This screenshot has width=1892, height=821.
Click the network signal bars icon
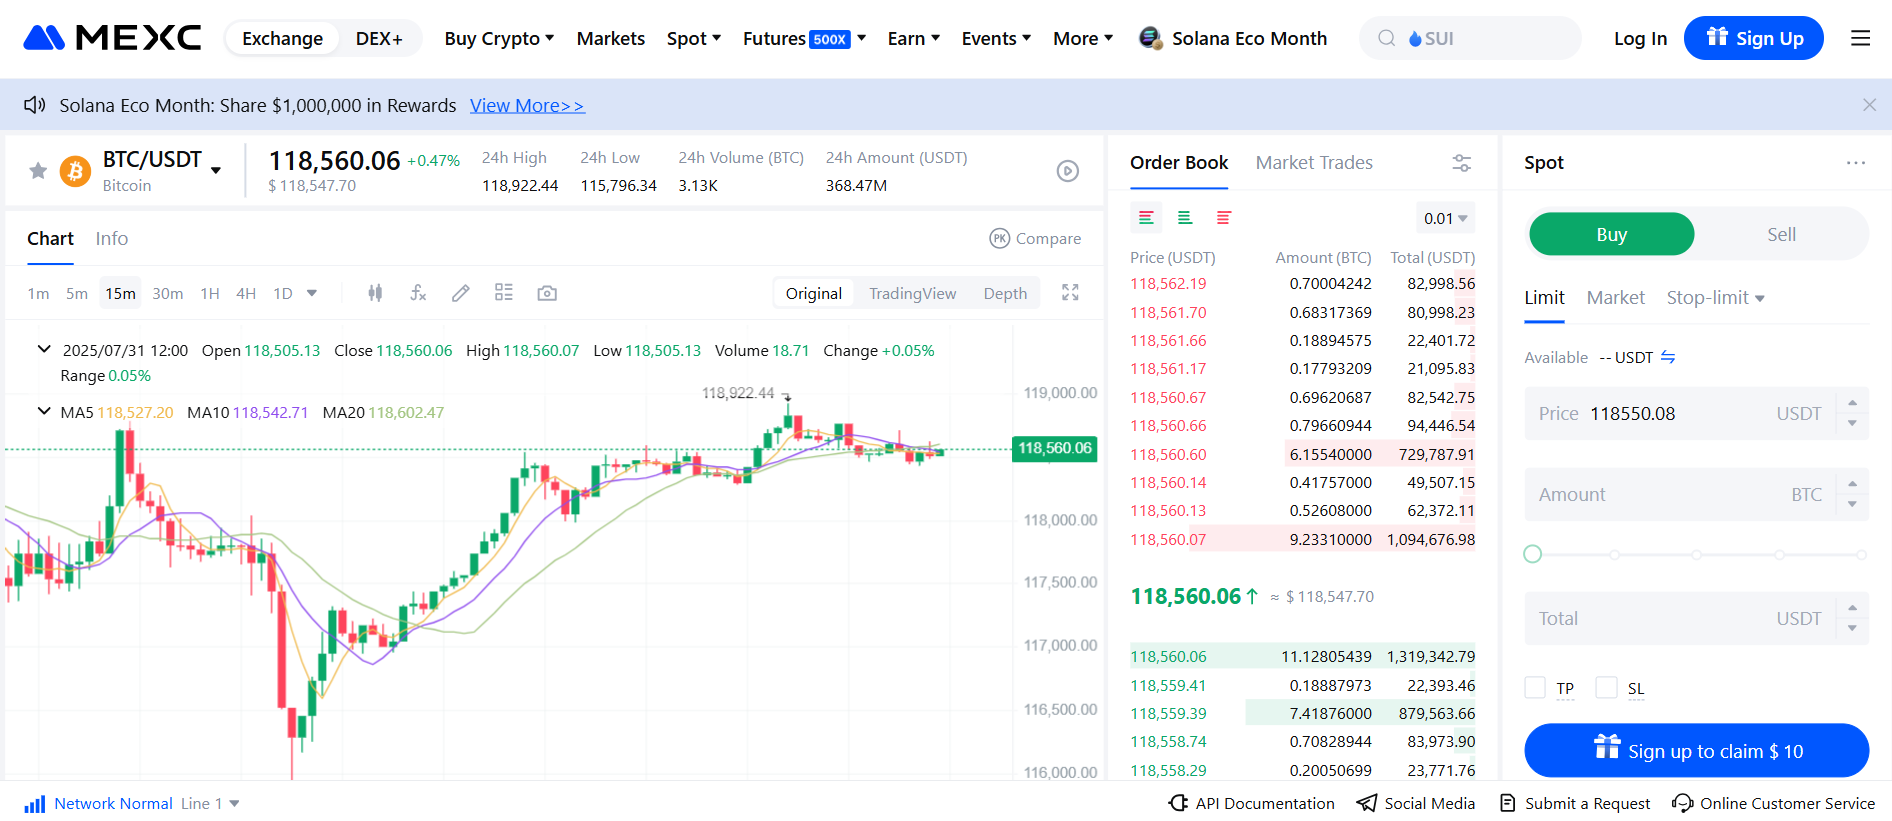35,804
